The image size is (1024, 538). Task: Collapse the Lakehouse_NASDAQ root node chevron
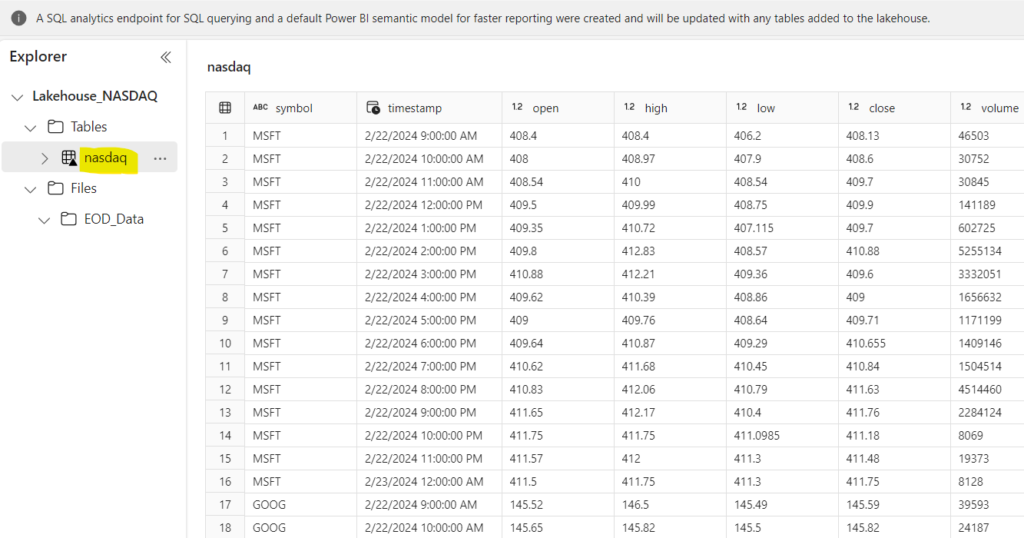pos(18,97)
